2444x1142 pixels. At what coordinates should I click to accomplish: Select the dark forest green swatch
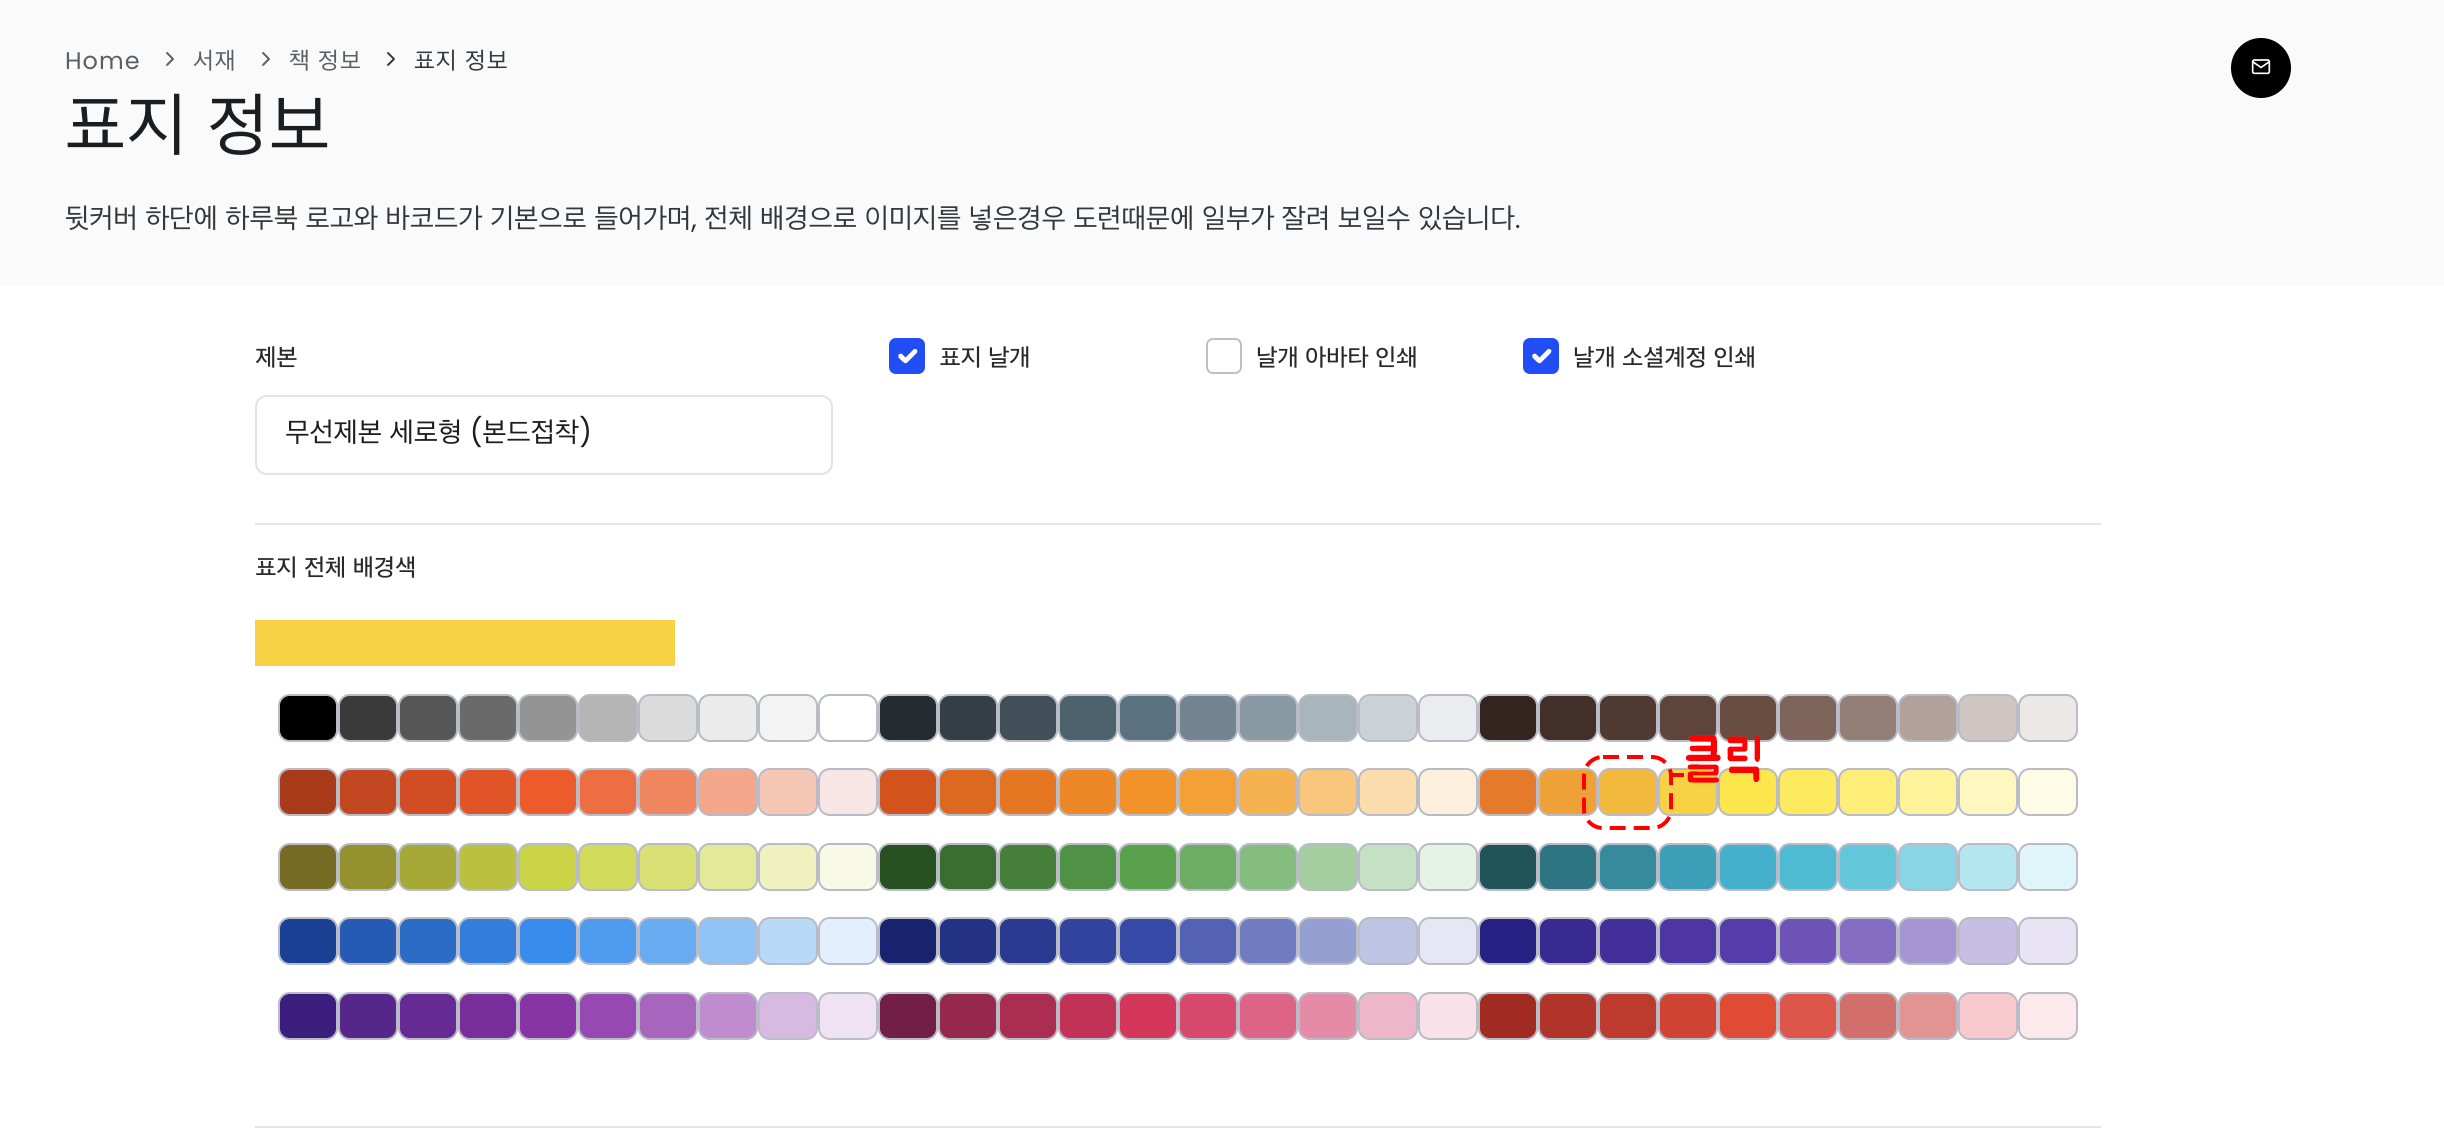pyautogui.click(x=907, y=867)
